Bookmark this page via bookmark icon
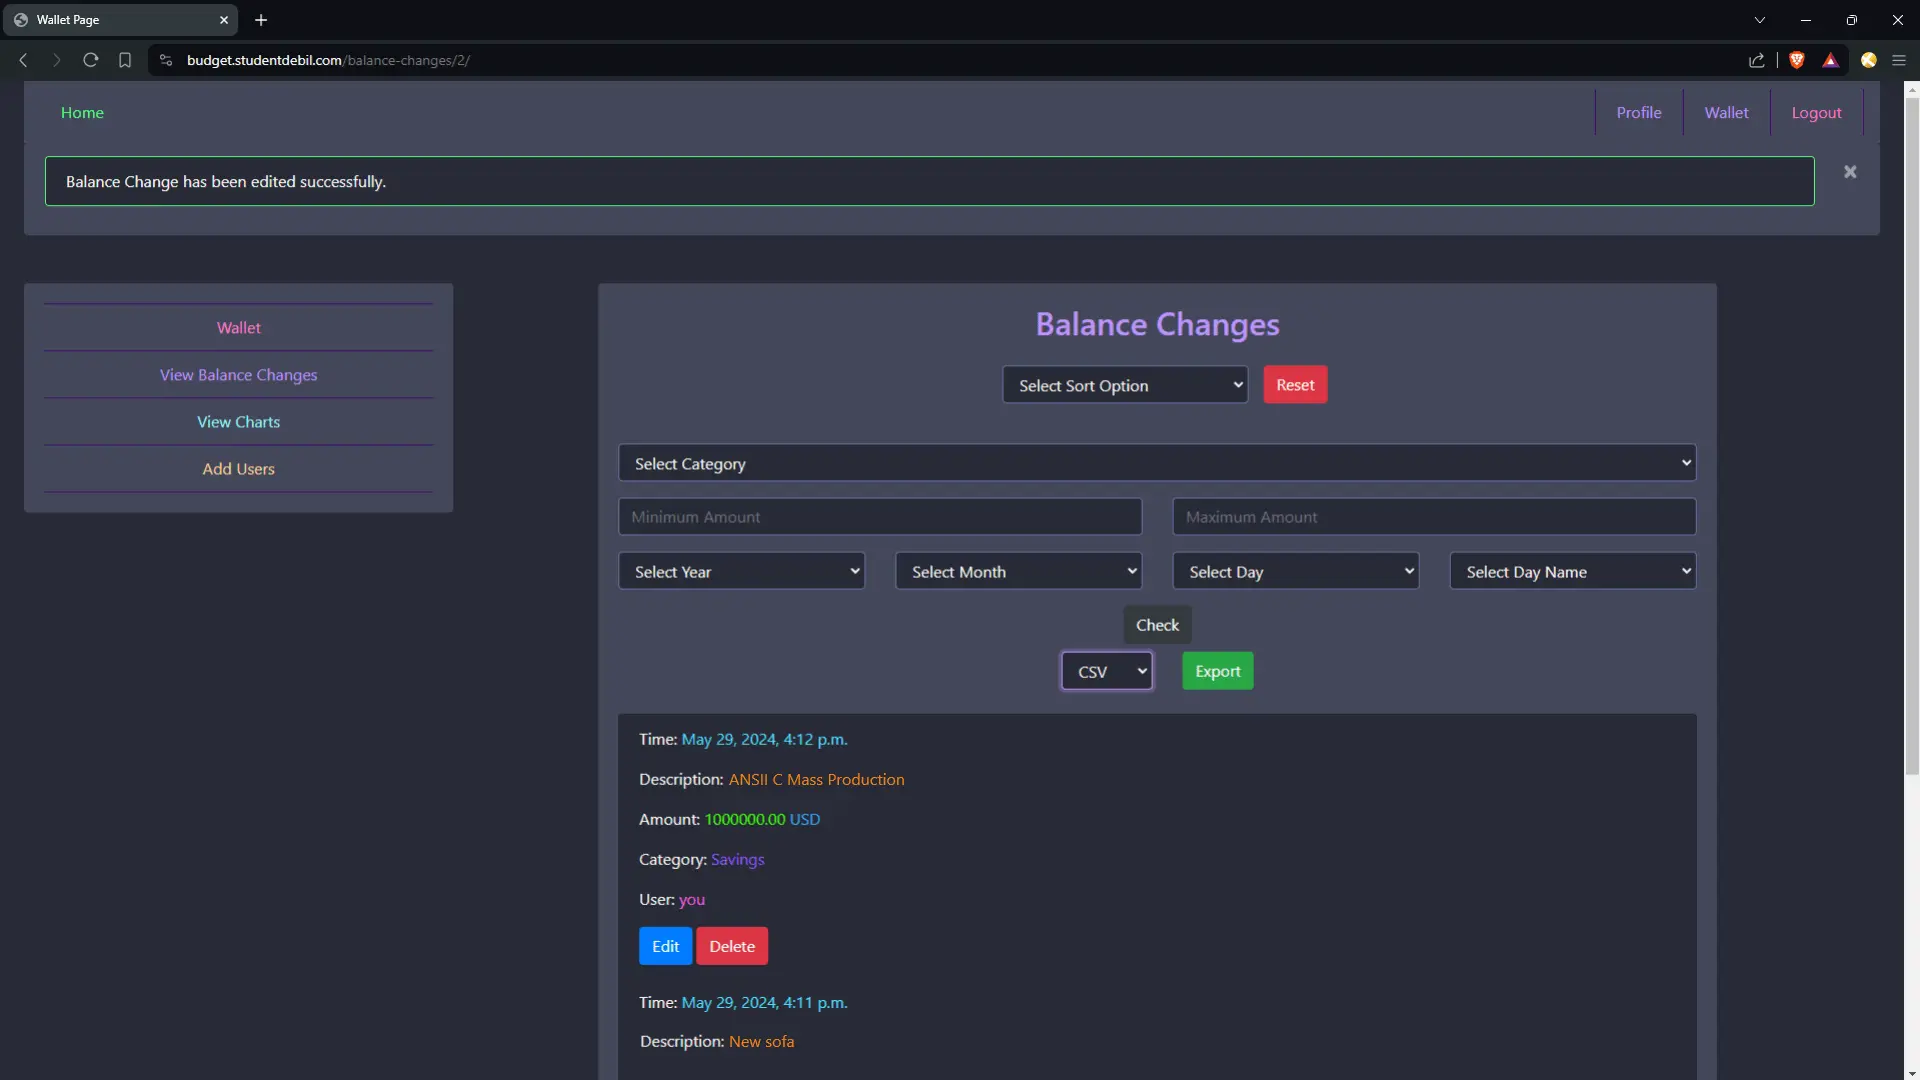 pos(125,60)
